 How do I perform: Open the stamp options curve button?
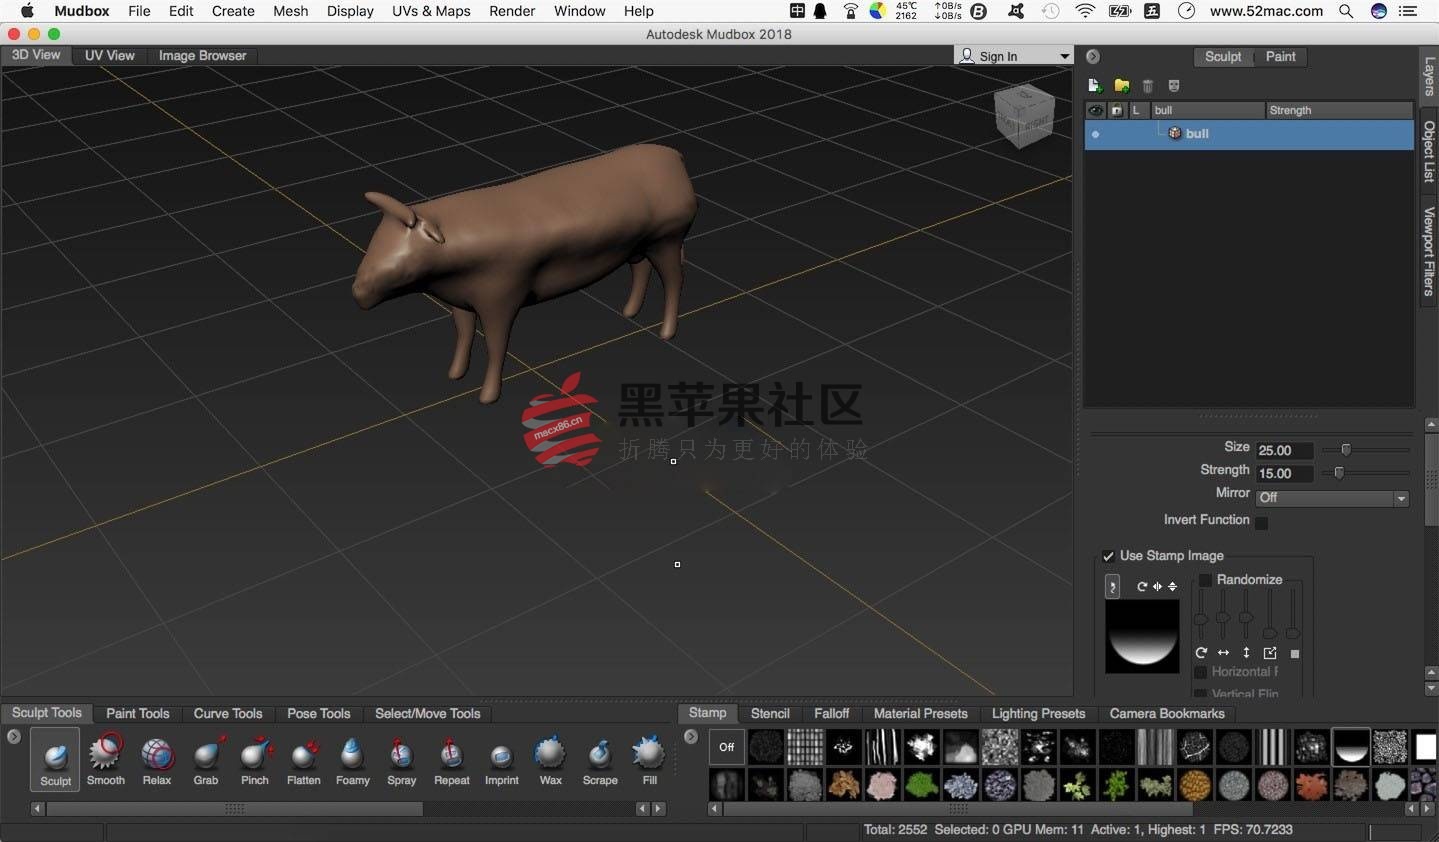(x=1112, y=587)
